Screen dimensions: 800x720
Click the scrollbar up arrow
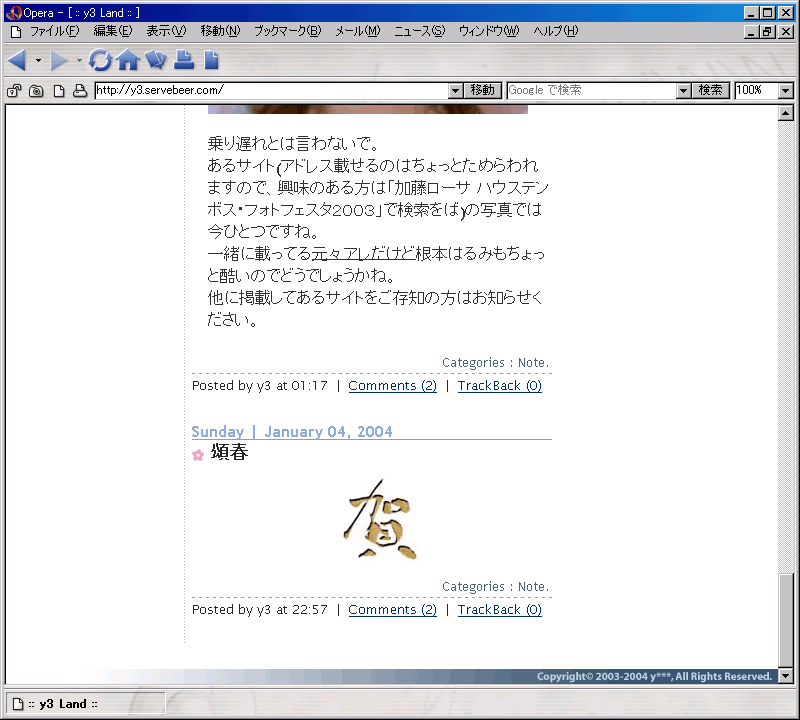[x=786, y=113]
